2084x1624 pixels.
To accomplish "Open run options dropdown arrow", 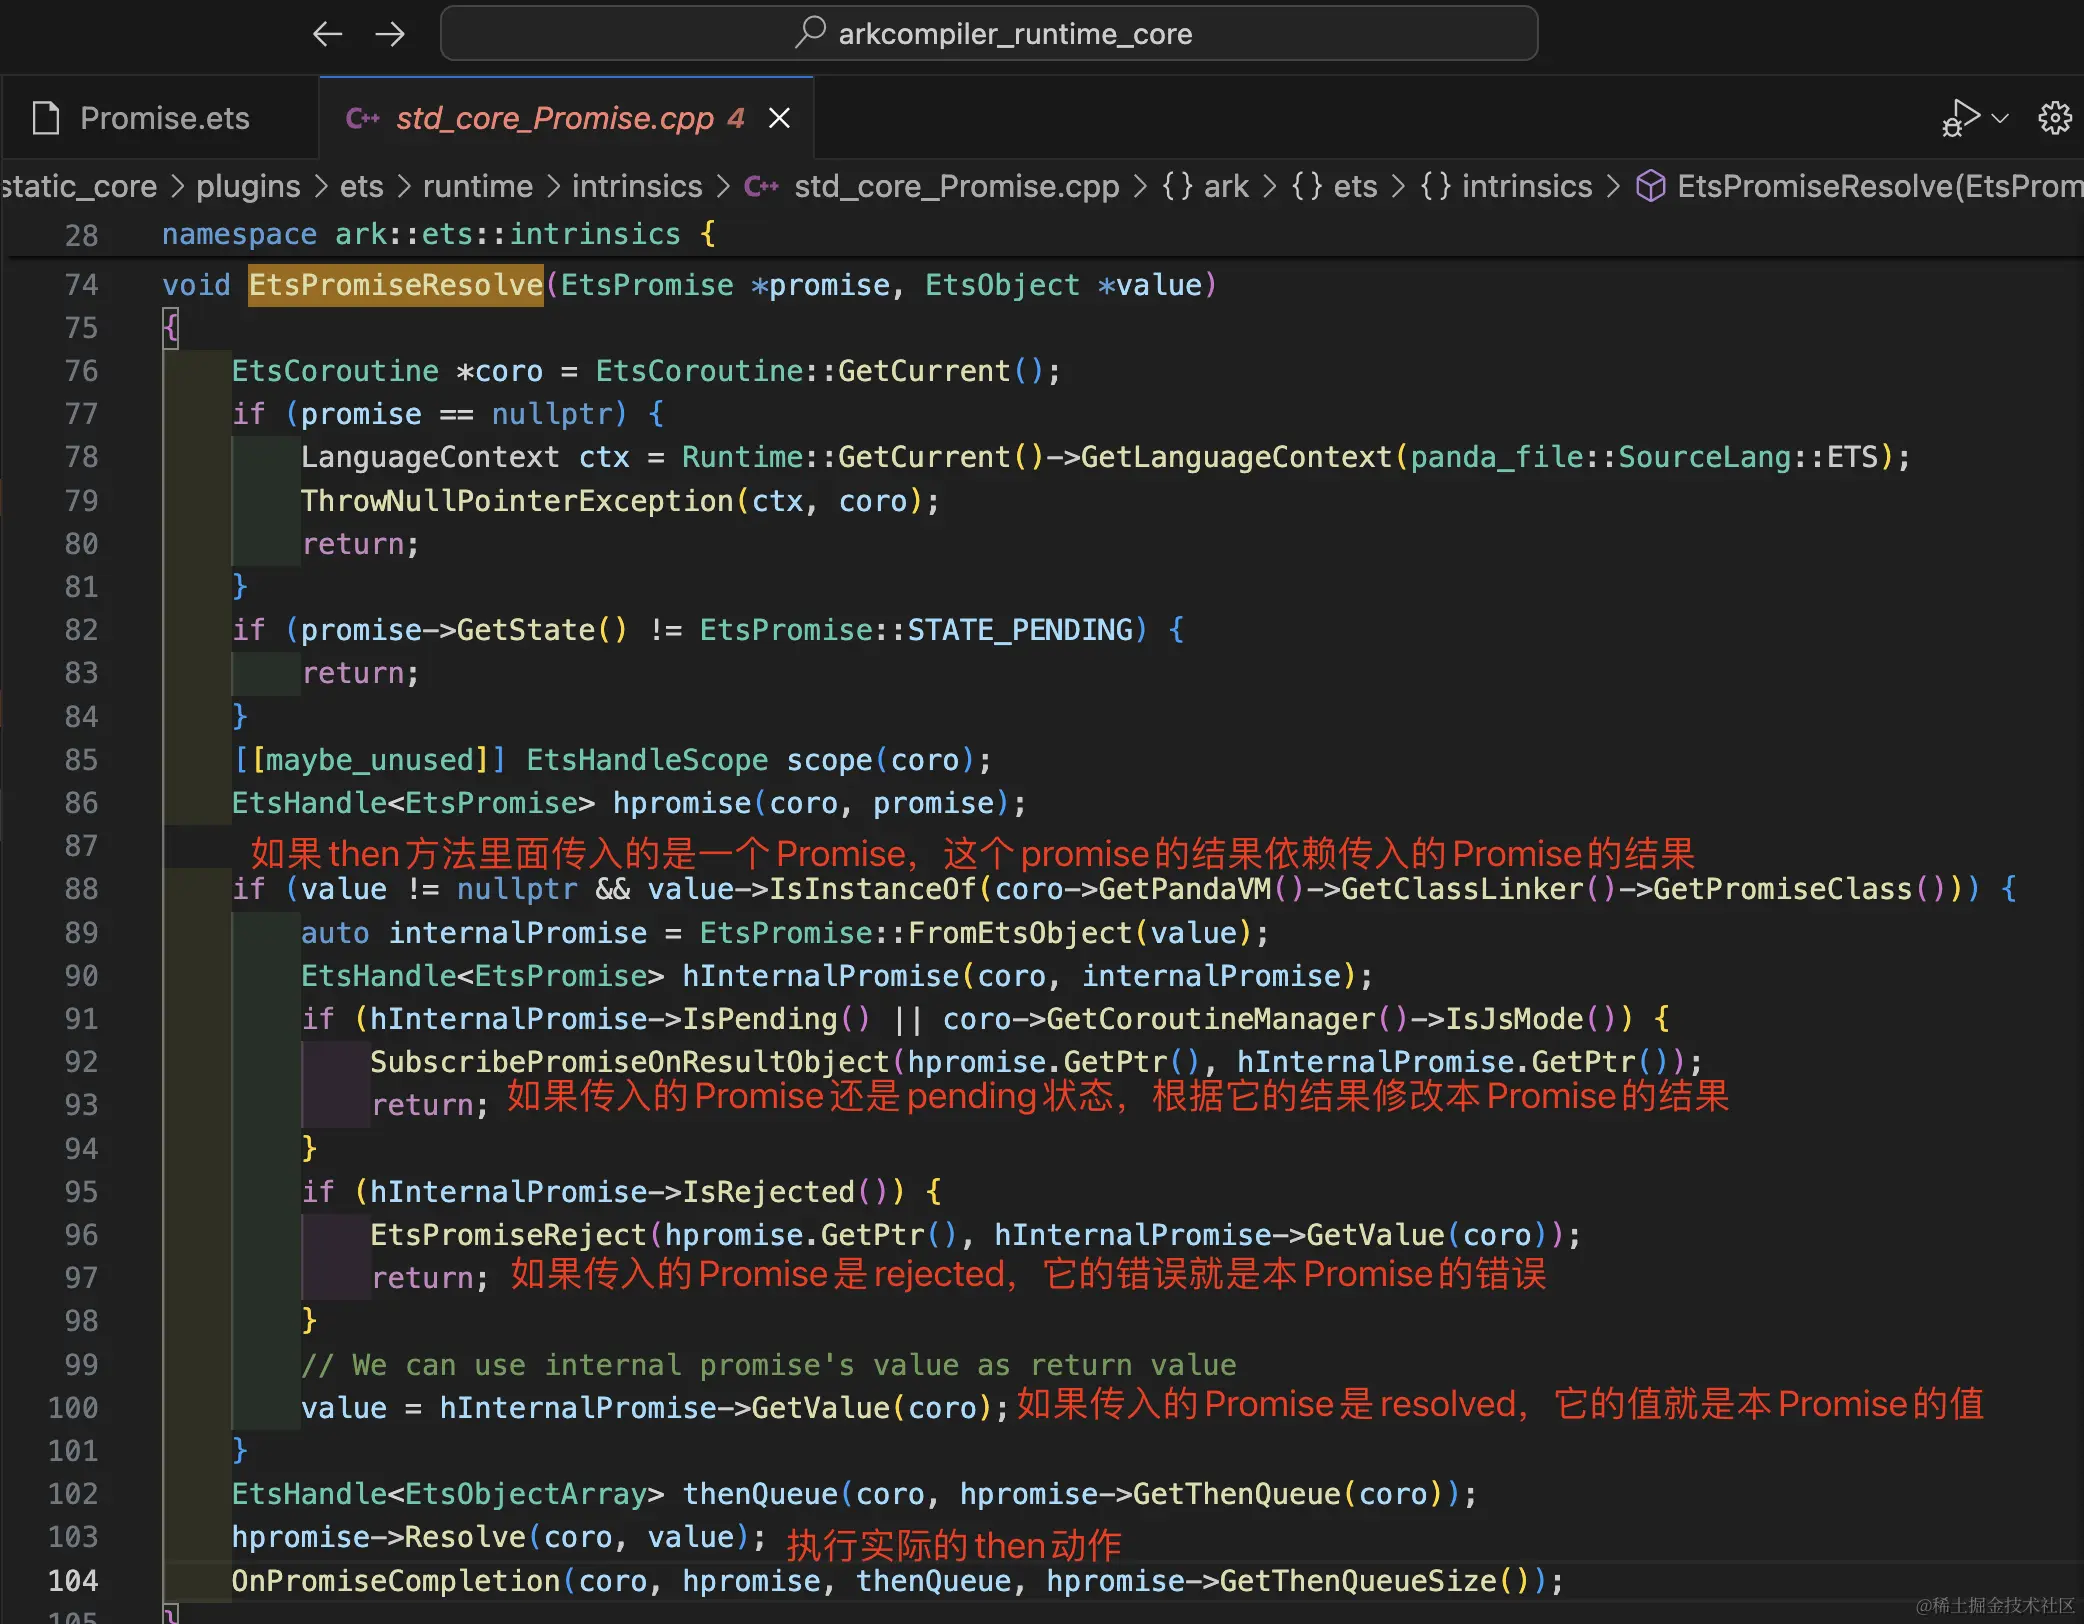I will (x=2000, y=118).
